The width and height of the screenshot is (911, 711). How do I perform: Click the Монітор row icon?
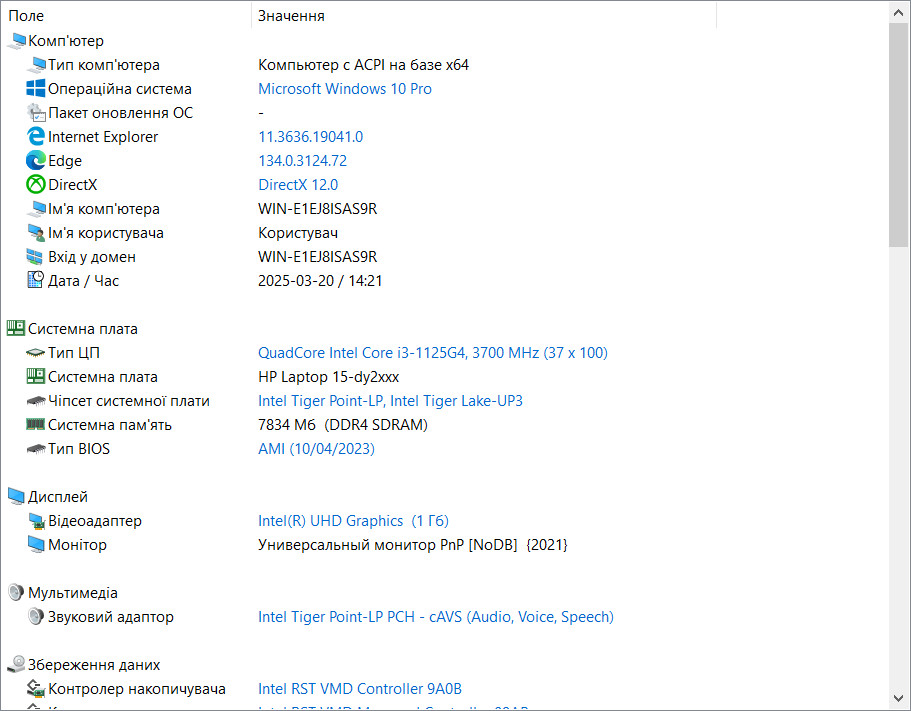pos(35,544)
